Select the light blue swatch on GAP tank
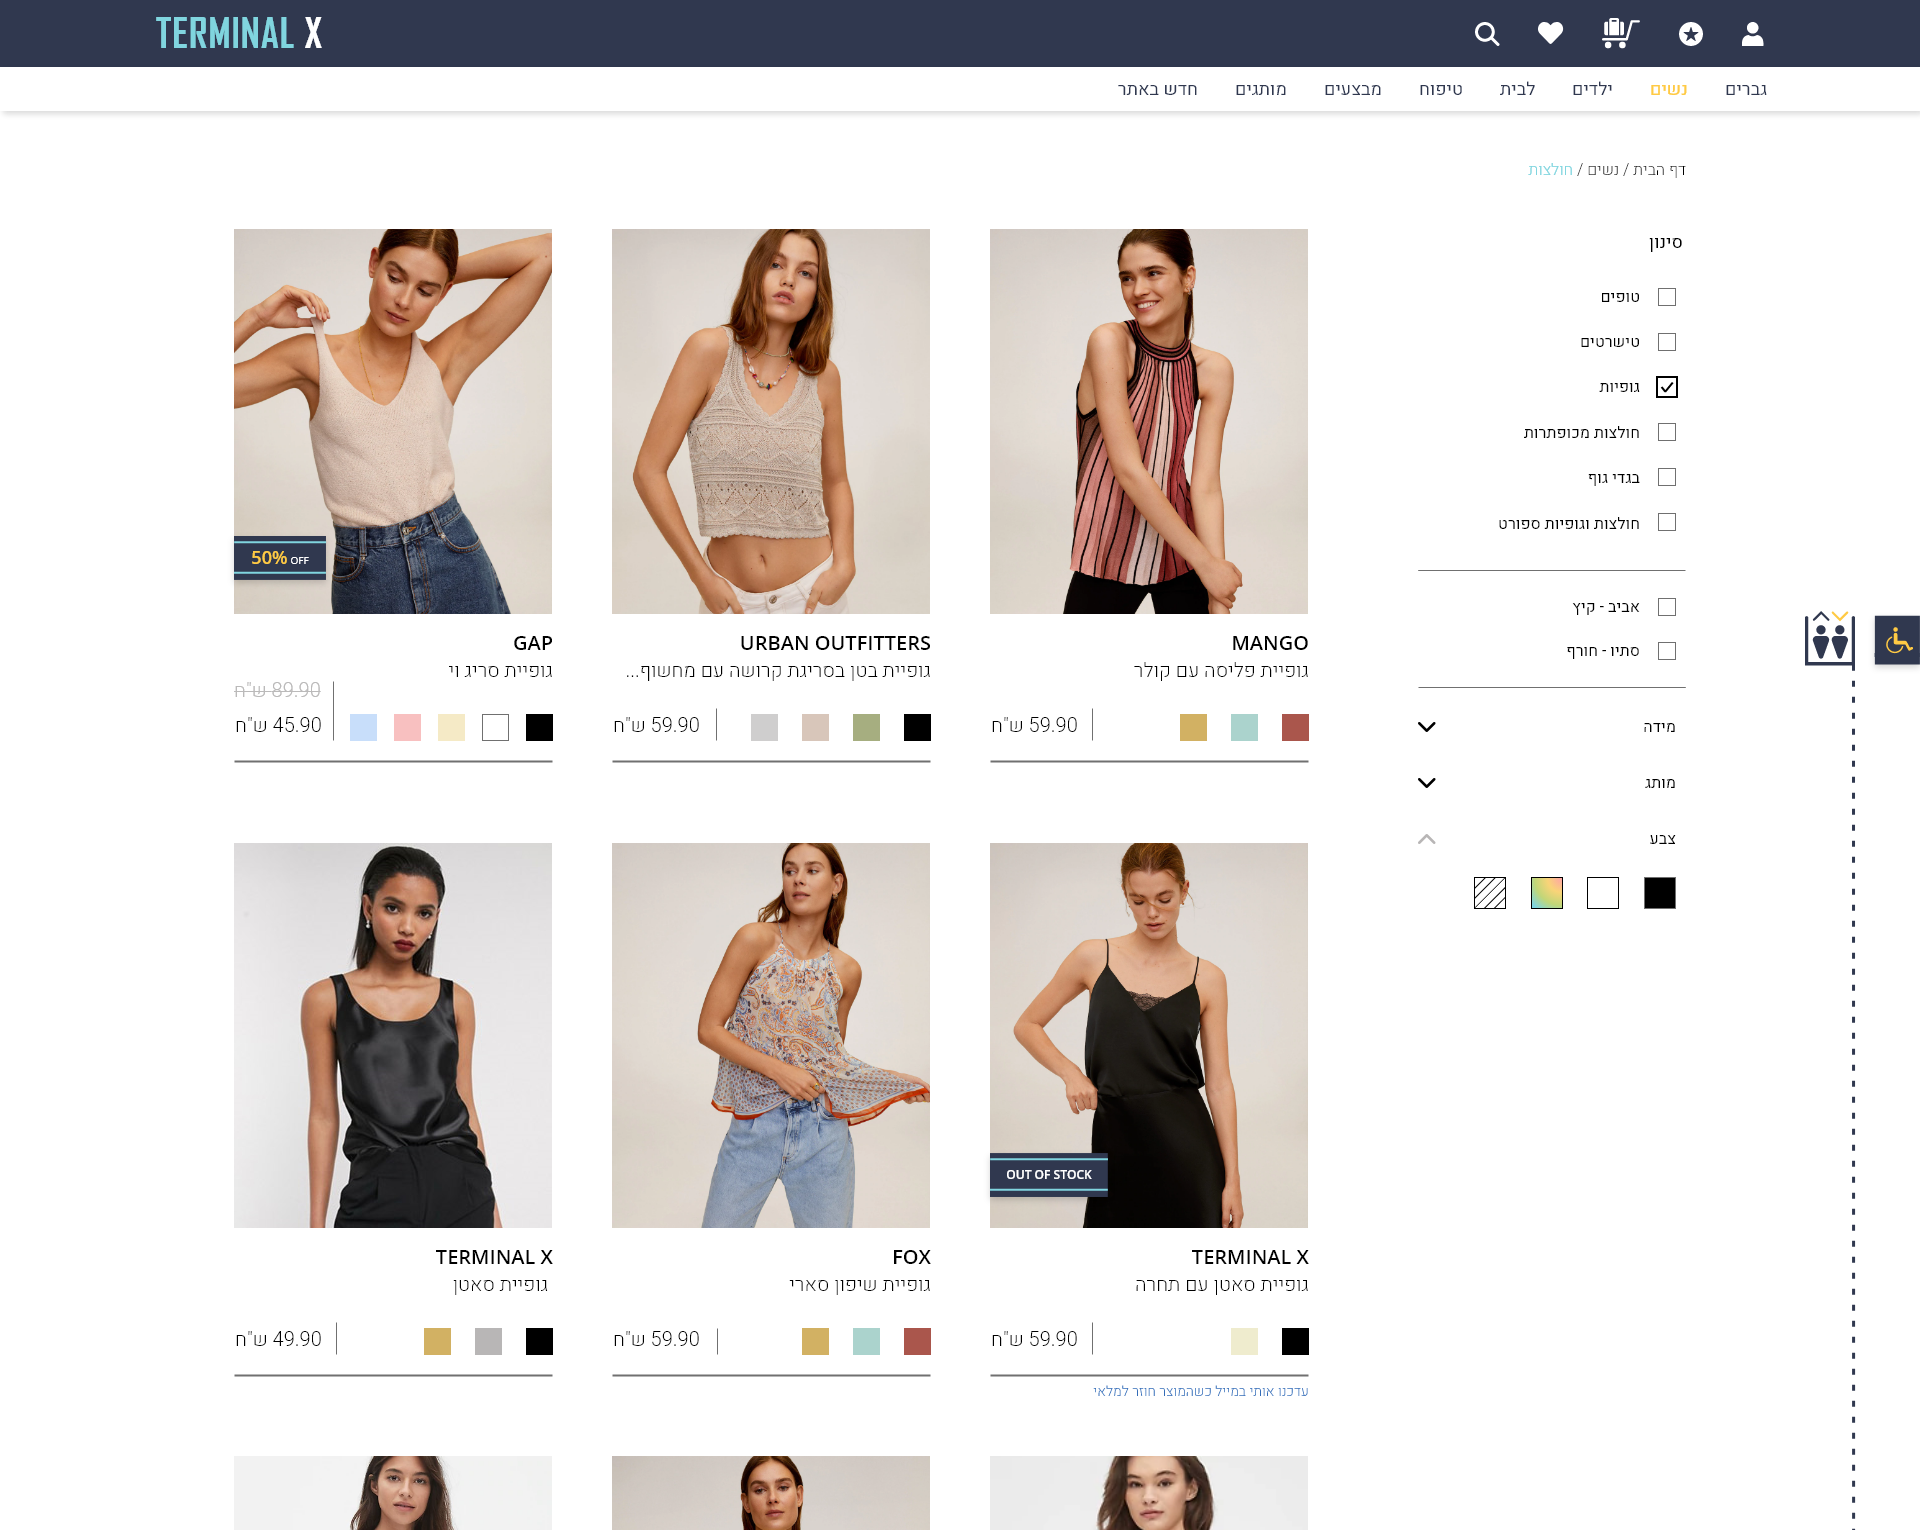Viewport: 1920px width, 1530px height. point(363,727)
